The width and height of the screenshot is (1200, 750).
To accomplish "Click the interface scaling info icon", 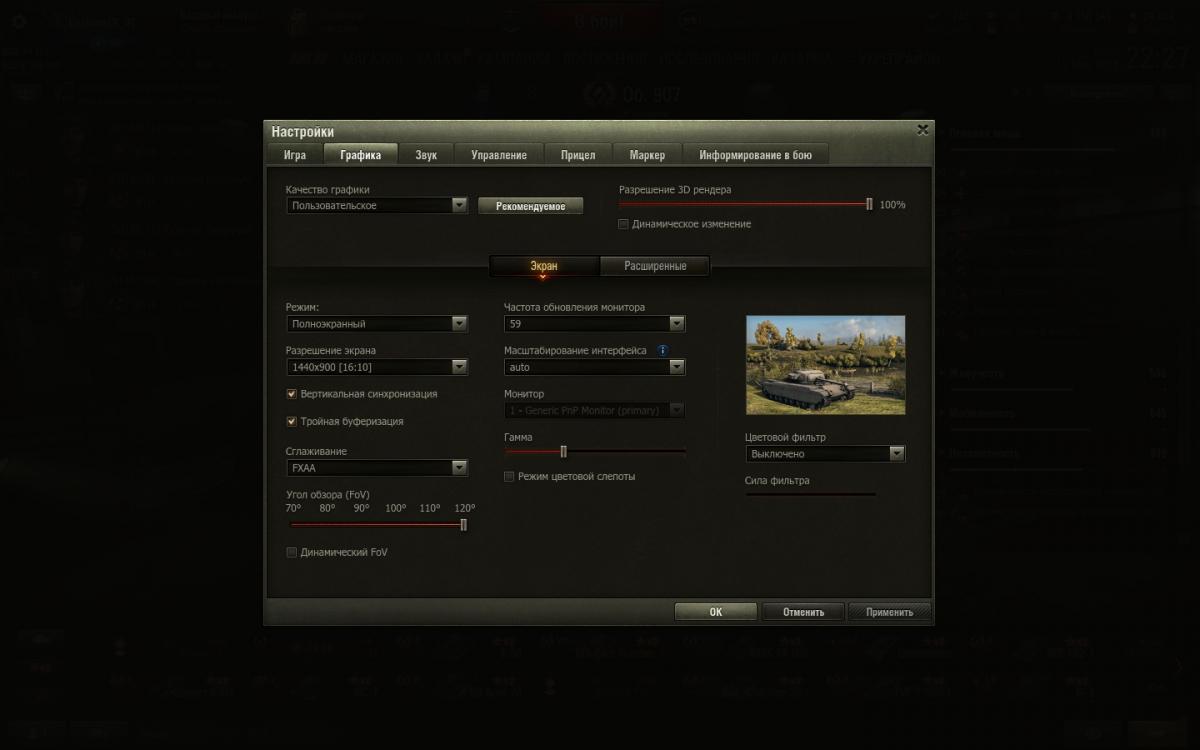I will pyautogui.click(x=662, y=351).
